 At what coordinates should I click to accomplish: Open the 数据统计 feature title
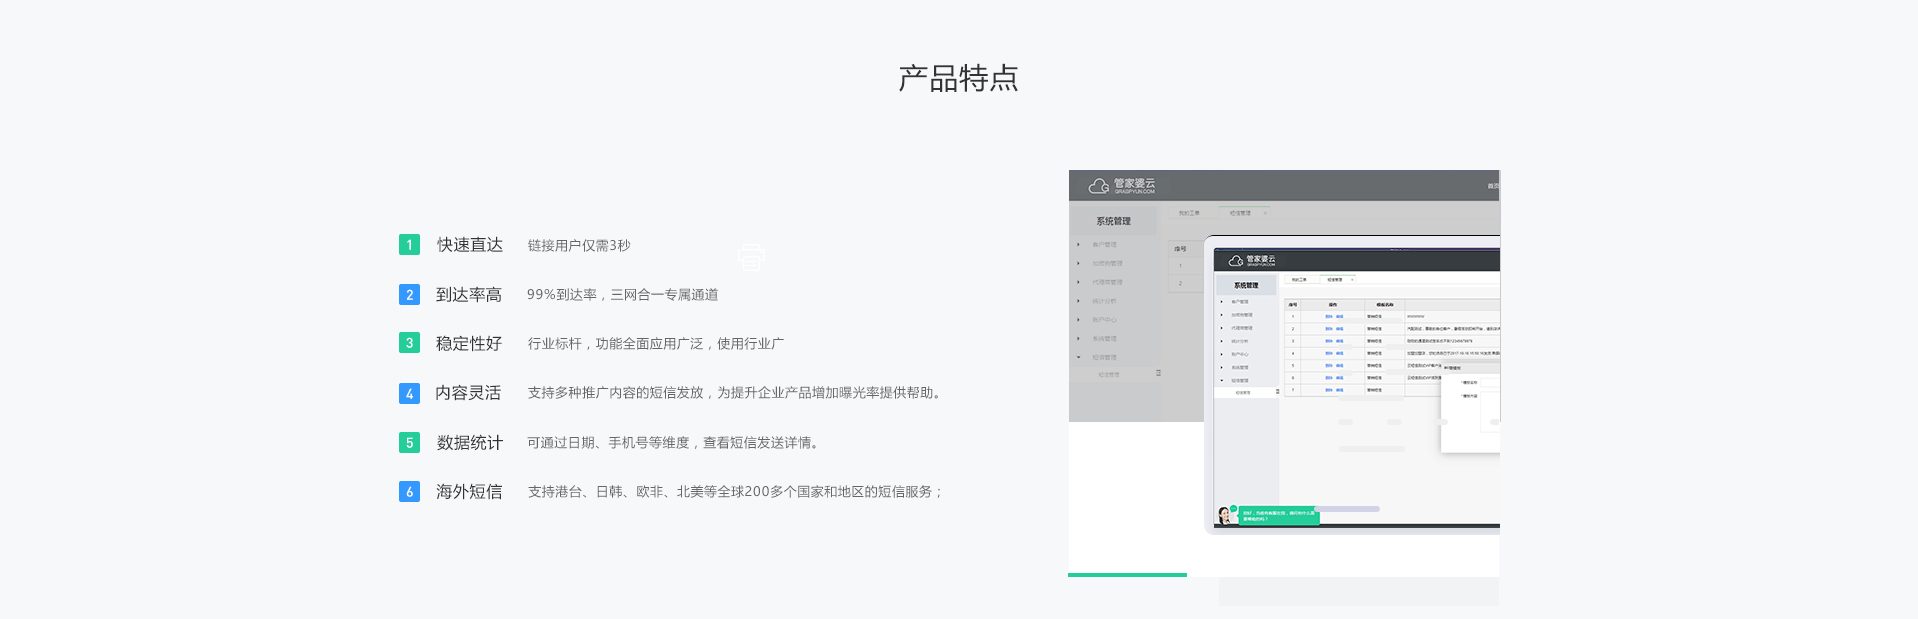click(469, 442)
